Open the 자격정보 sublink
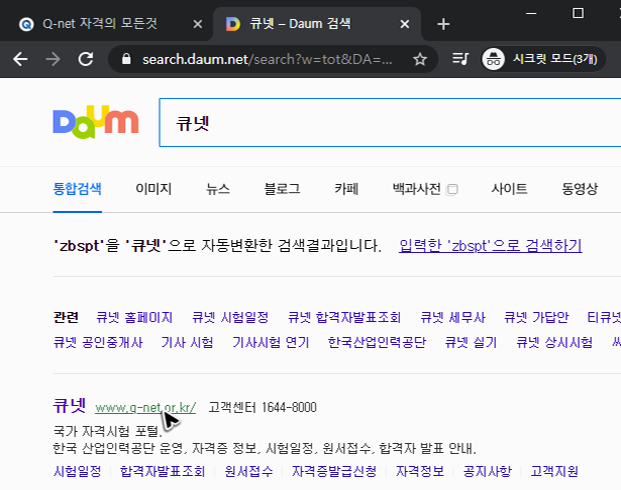The width and height of the screenshot is (621, 490). (420, 471)
